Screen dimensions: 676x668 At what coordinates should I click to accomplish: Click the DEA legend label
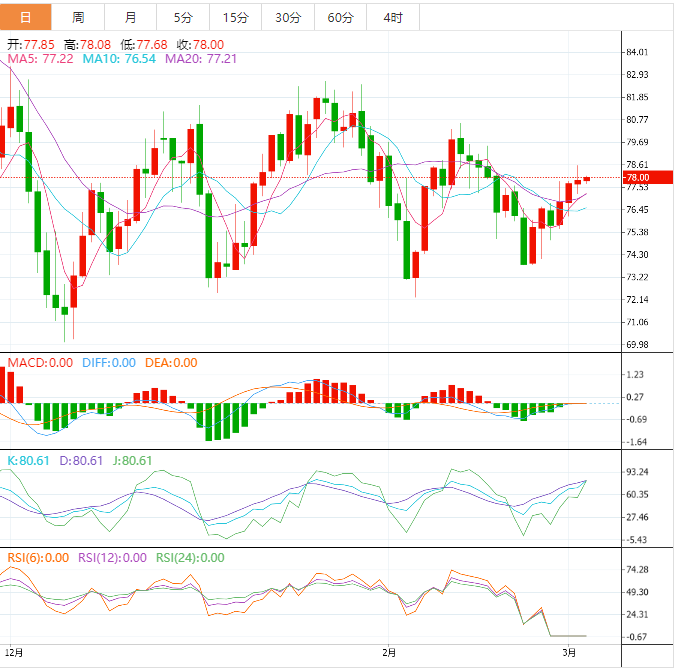169,362
